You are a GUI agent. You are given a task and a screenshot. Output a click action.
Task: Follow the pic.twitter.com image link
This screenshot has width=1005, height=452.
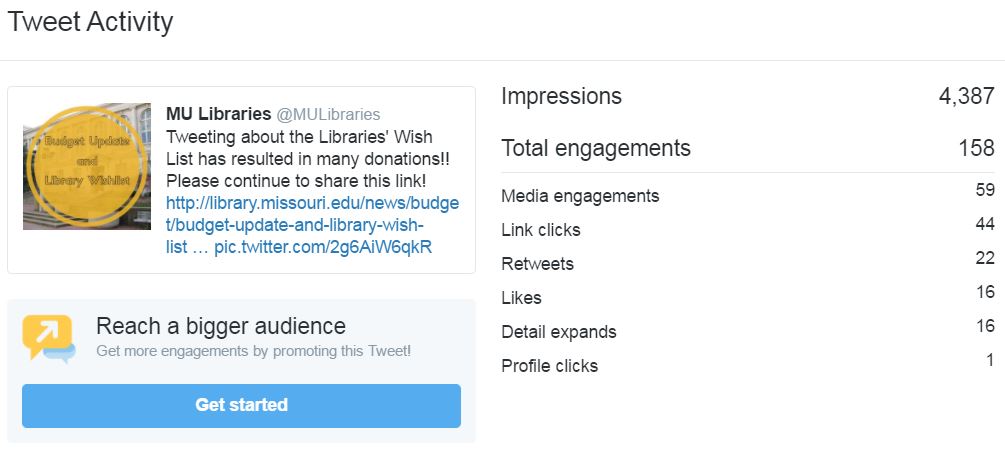(323, 246)
